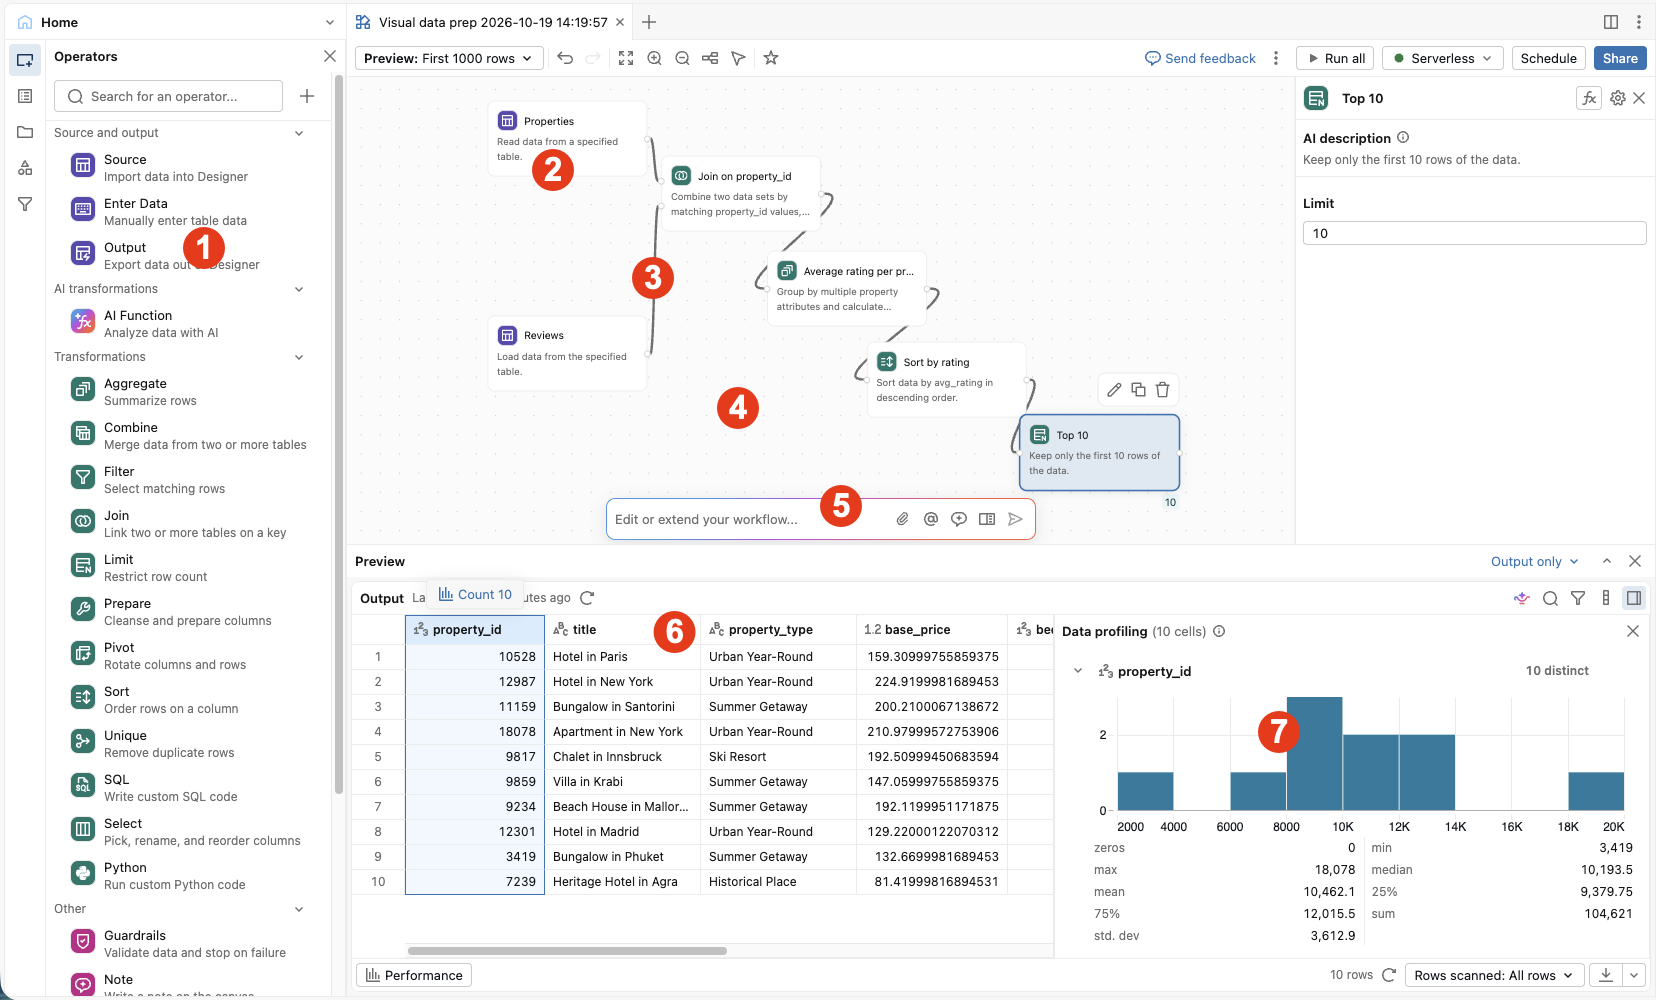Click the @ mention icon in prompt box
Viewport: 1656px width, 1000px height.
(x=931, y=519)
